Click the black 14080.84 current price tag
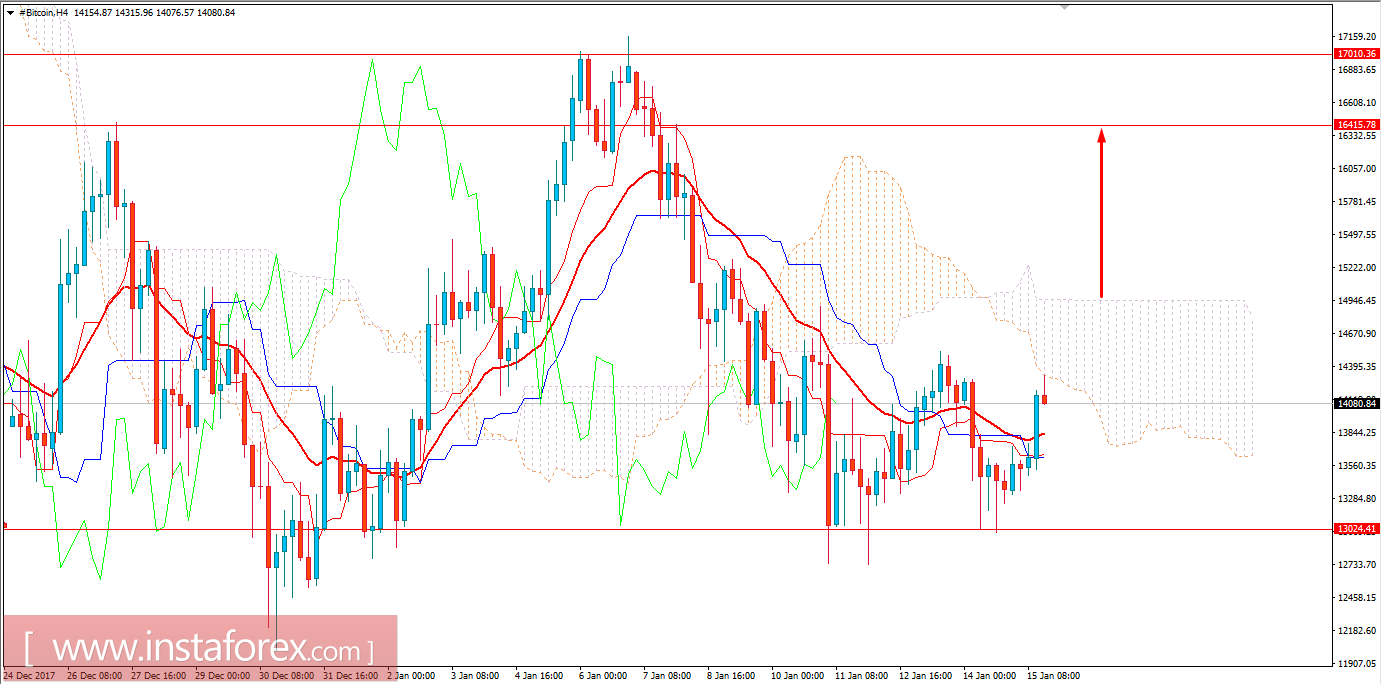Viewport: 1381px width, 684px height. (x=1357, y=404)
